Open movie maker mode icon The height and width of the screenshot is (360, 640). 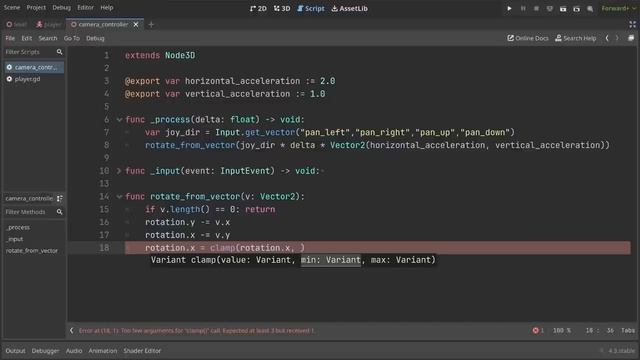pos(590,9)
